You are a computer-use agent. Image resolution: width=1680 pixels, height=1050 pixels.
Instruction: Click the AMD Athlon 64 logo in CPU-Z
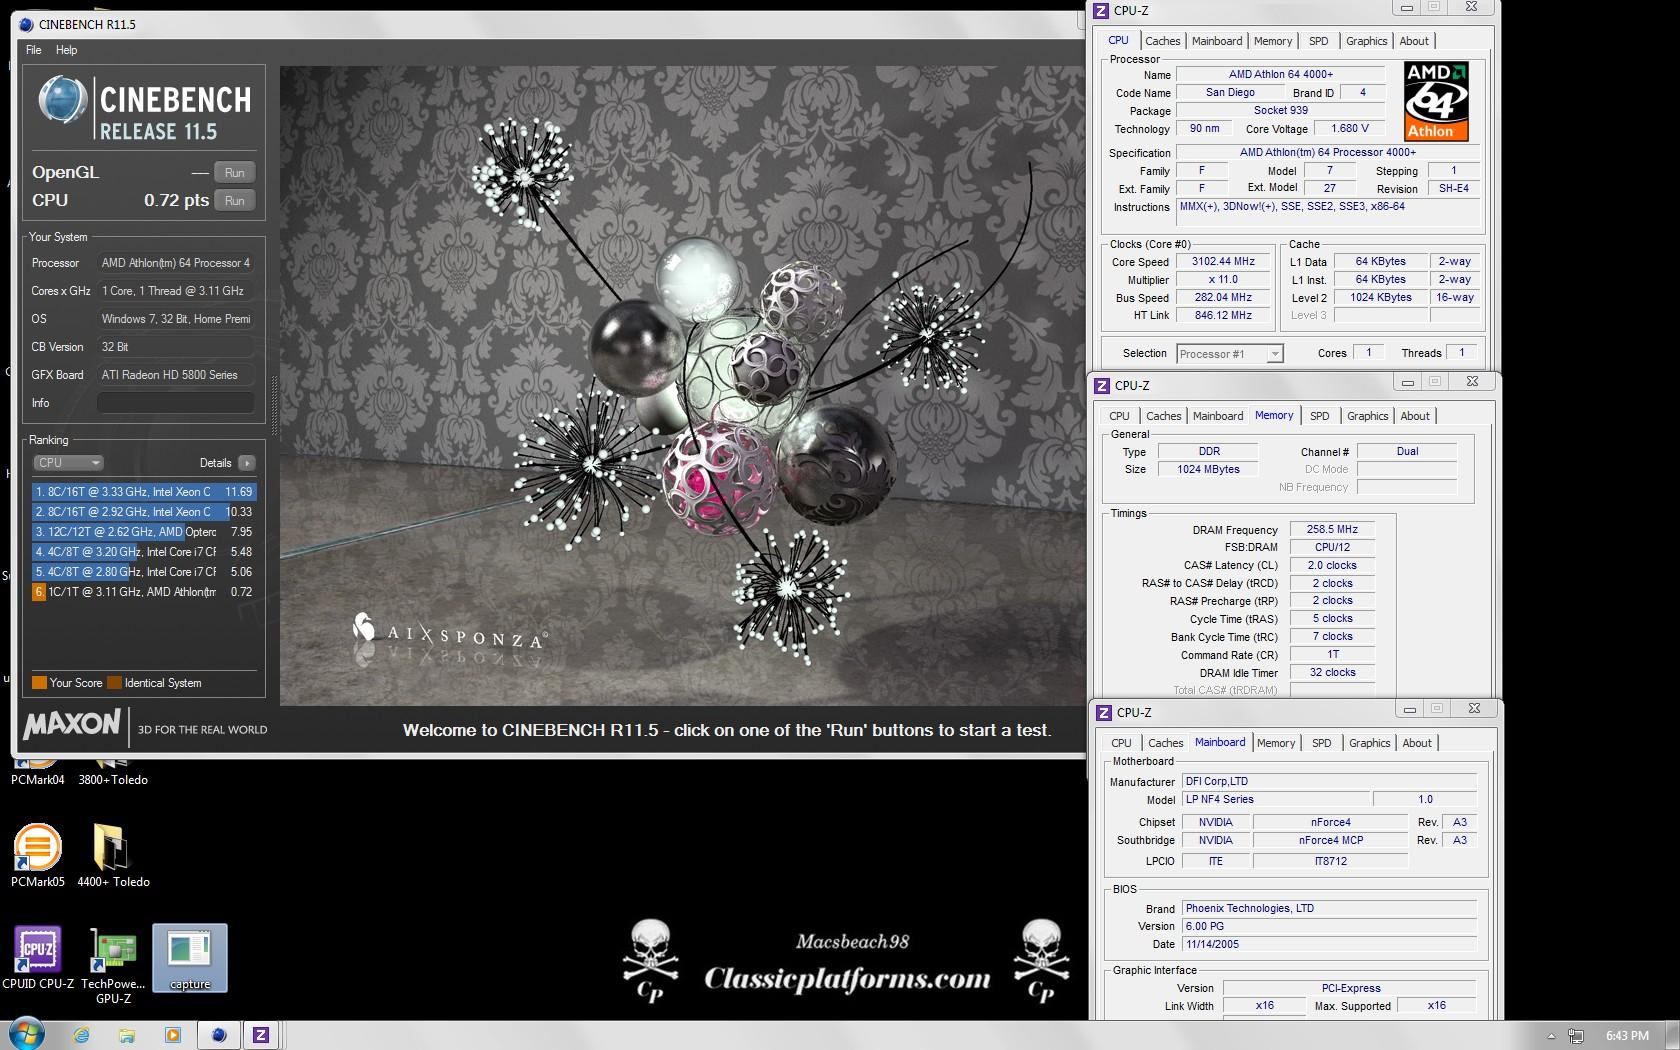(1436, 100)
